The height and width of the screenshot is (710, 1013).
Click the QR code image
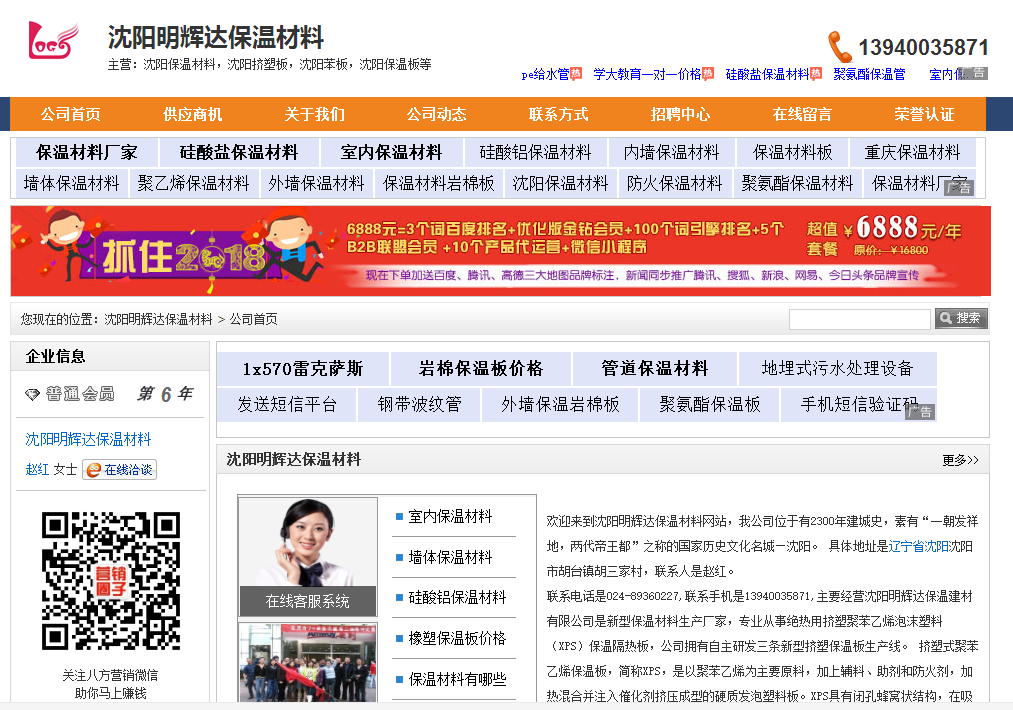click(110, 581)
